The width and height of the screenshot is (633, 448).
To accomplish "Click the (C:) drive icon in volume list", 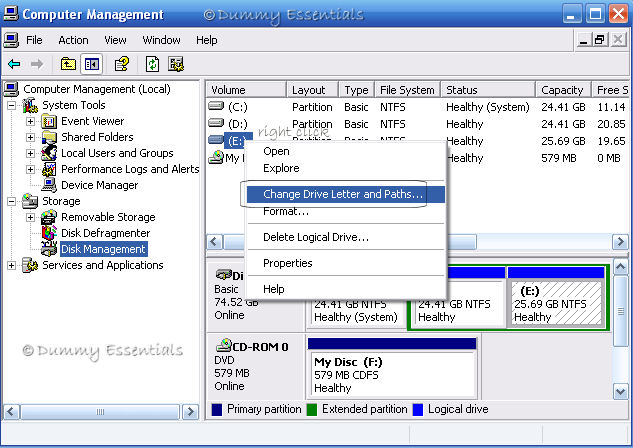I will [x=216, y=106].
